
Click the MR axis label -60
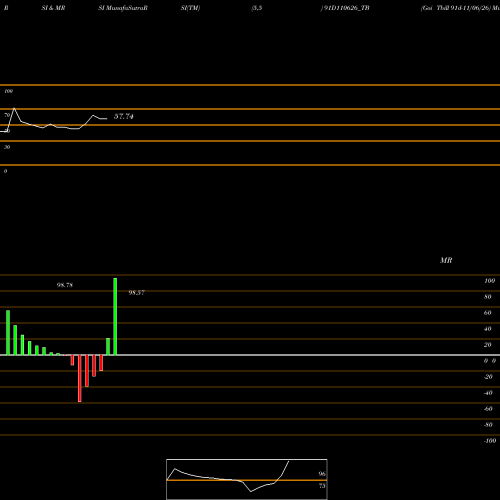tap(488, 409)
